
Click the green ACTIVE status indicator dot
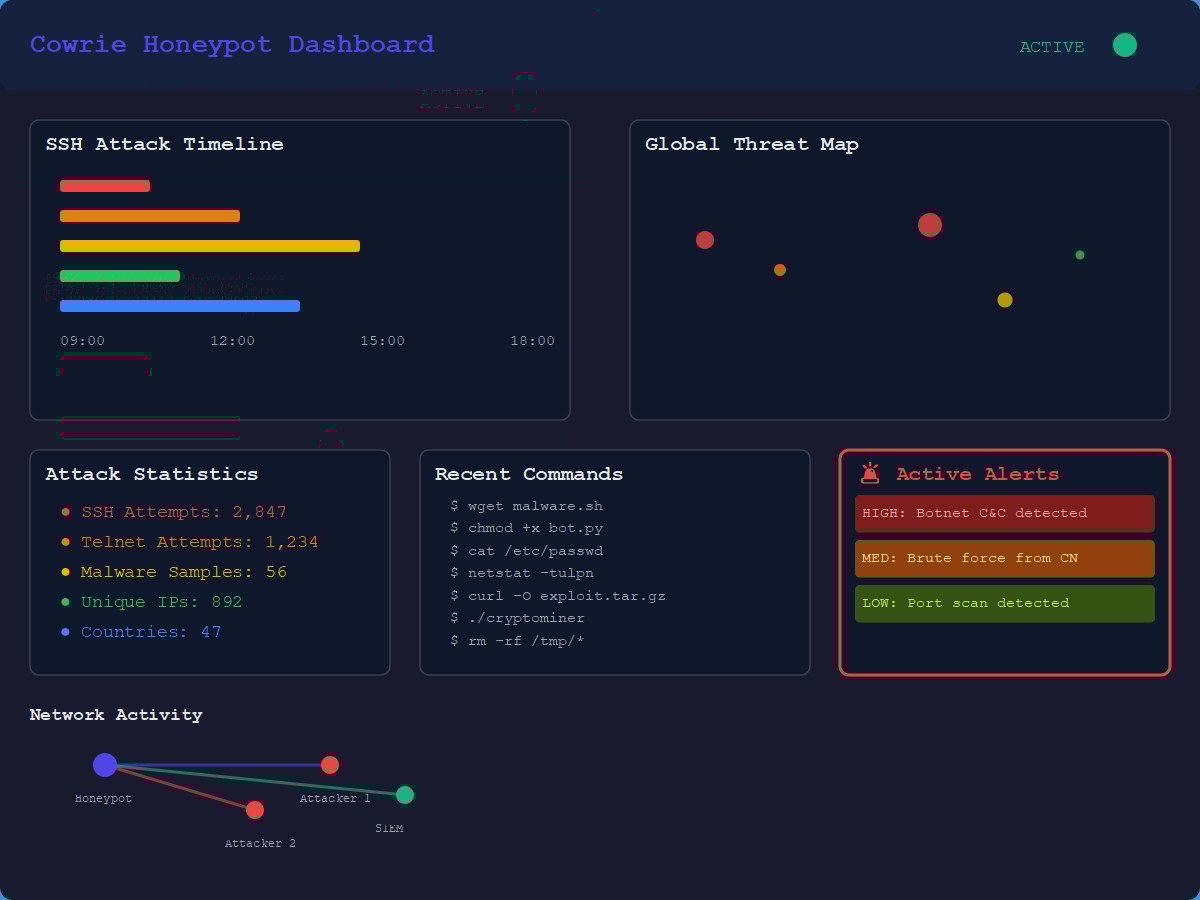click(x=1124, y=45)
